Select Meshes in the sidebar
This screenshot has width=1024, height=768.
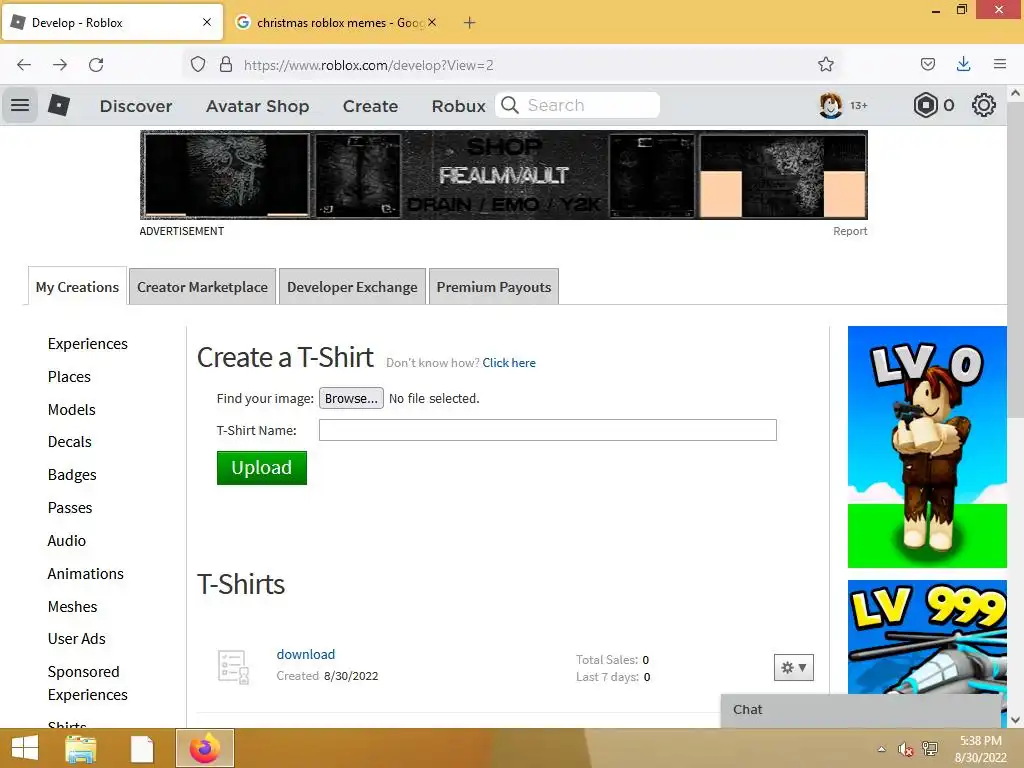72,607
